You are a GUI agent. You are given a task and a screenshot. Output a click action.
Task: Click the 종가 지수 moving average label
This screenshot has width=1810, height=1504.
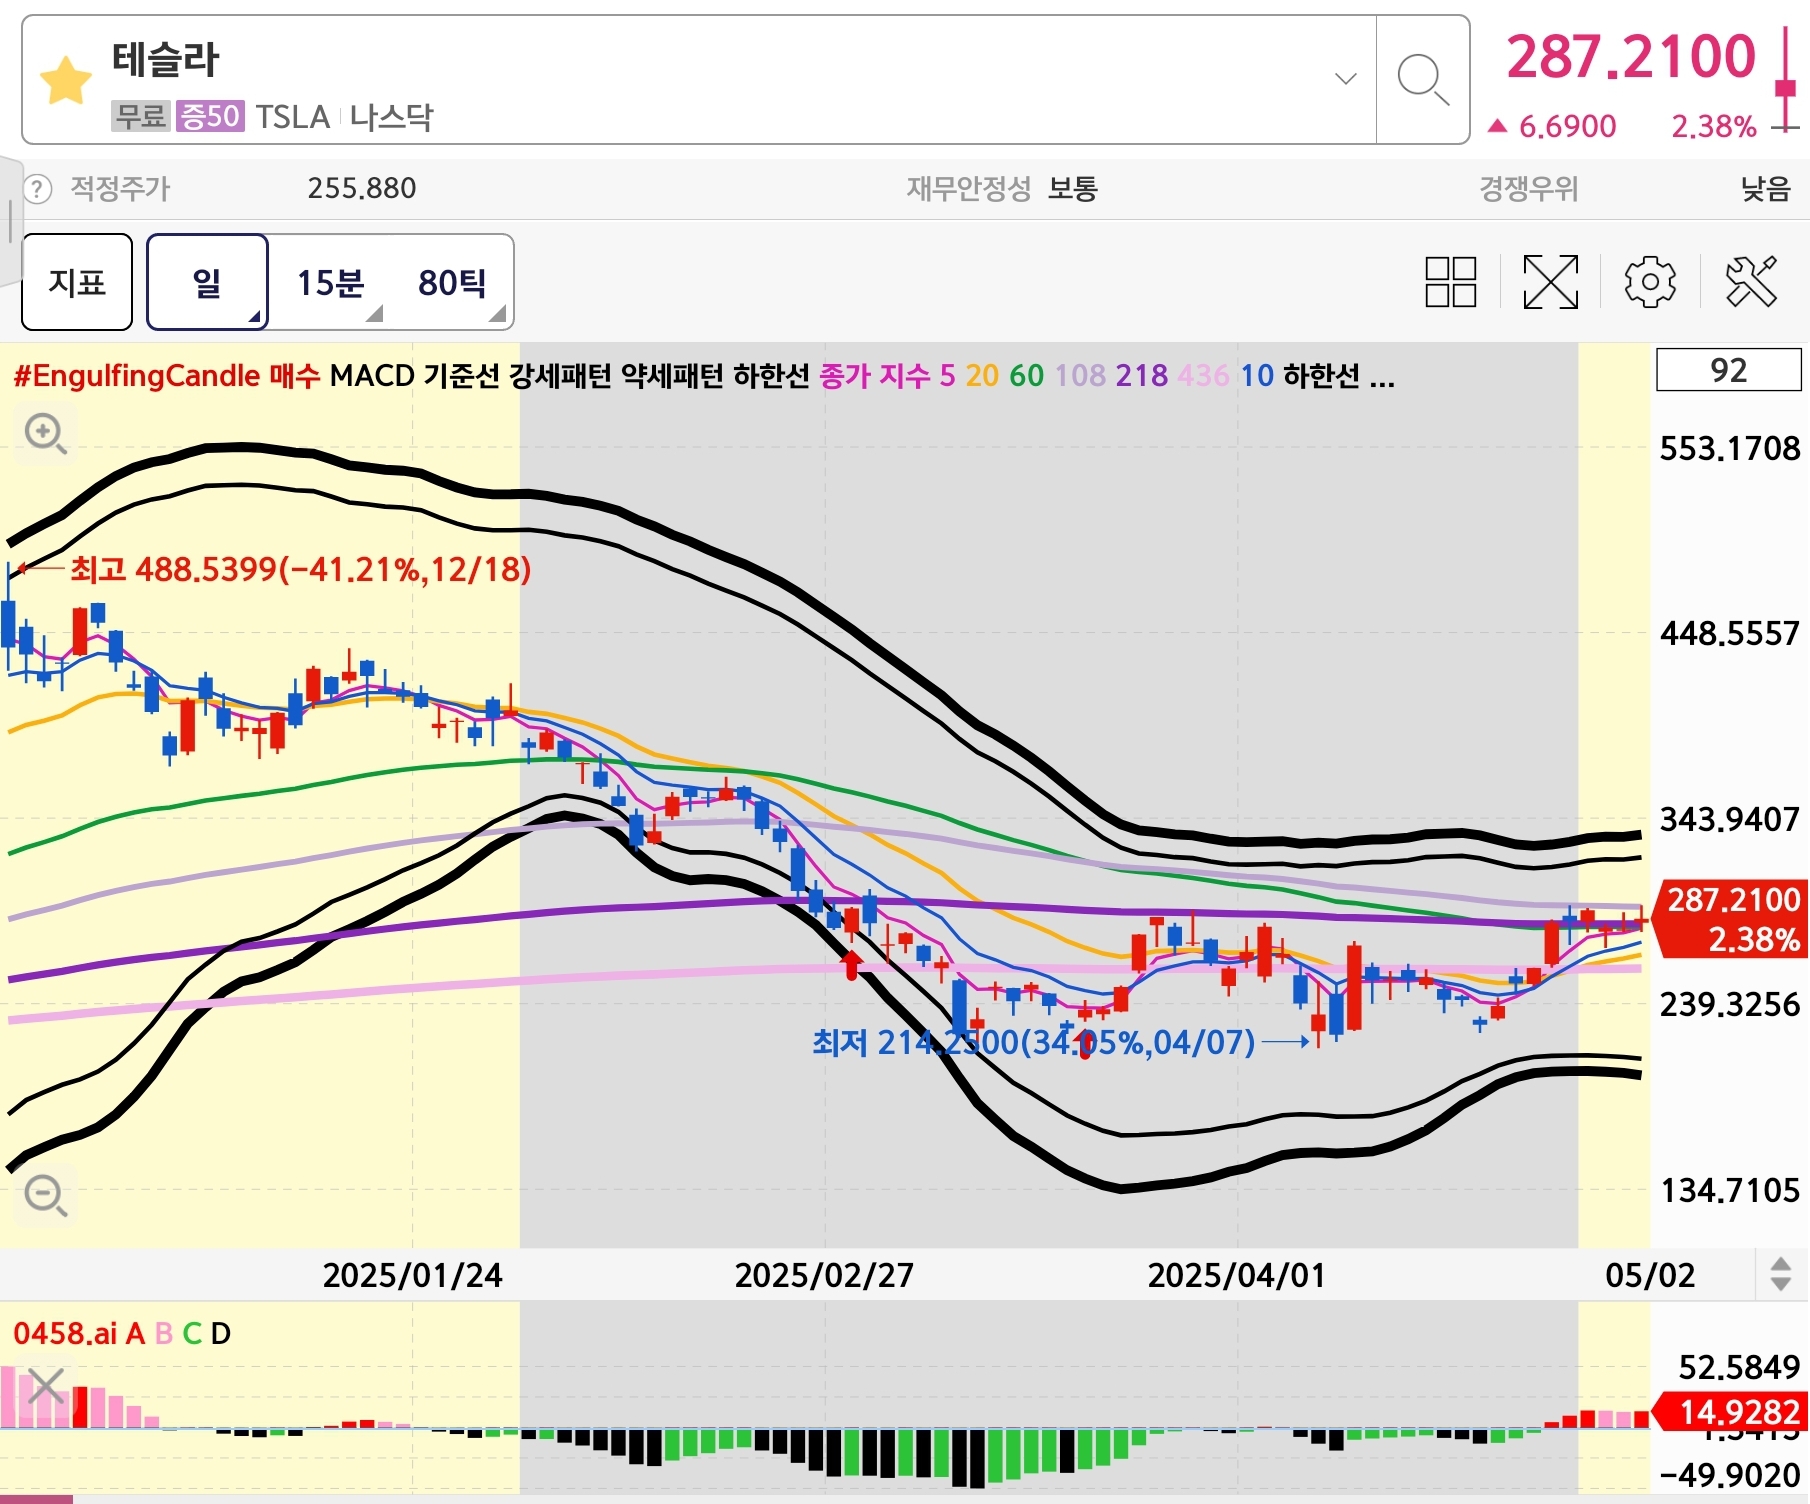[874, 376]
